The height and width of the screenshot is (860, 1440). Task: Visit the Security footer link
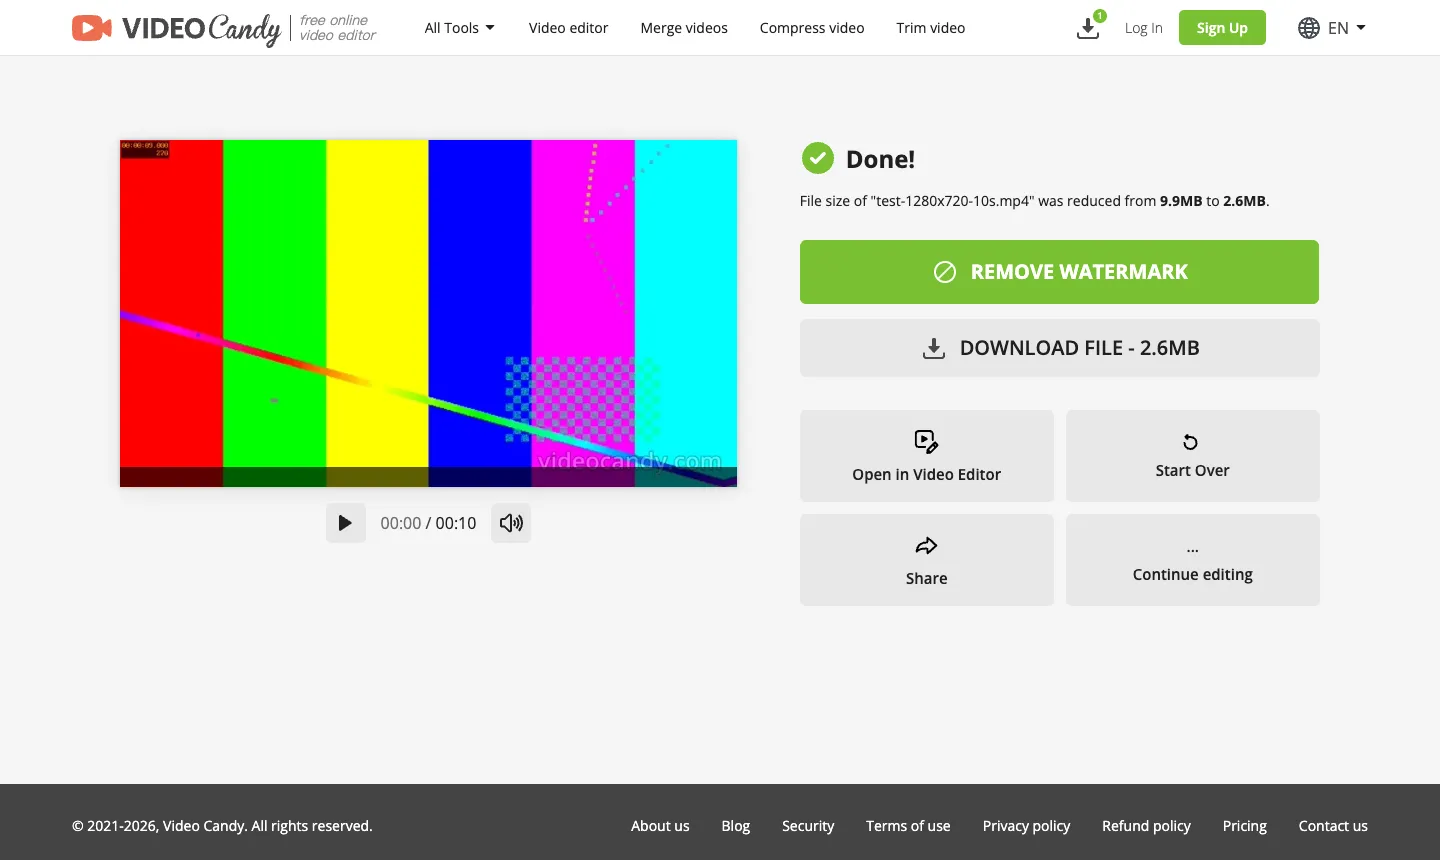[808, 826]
